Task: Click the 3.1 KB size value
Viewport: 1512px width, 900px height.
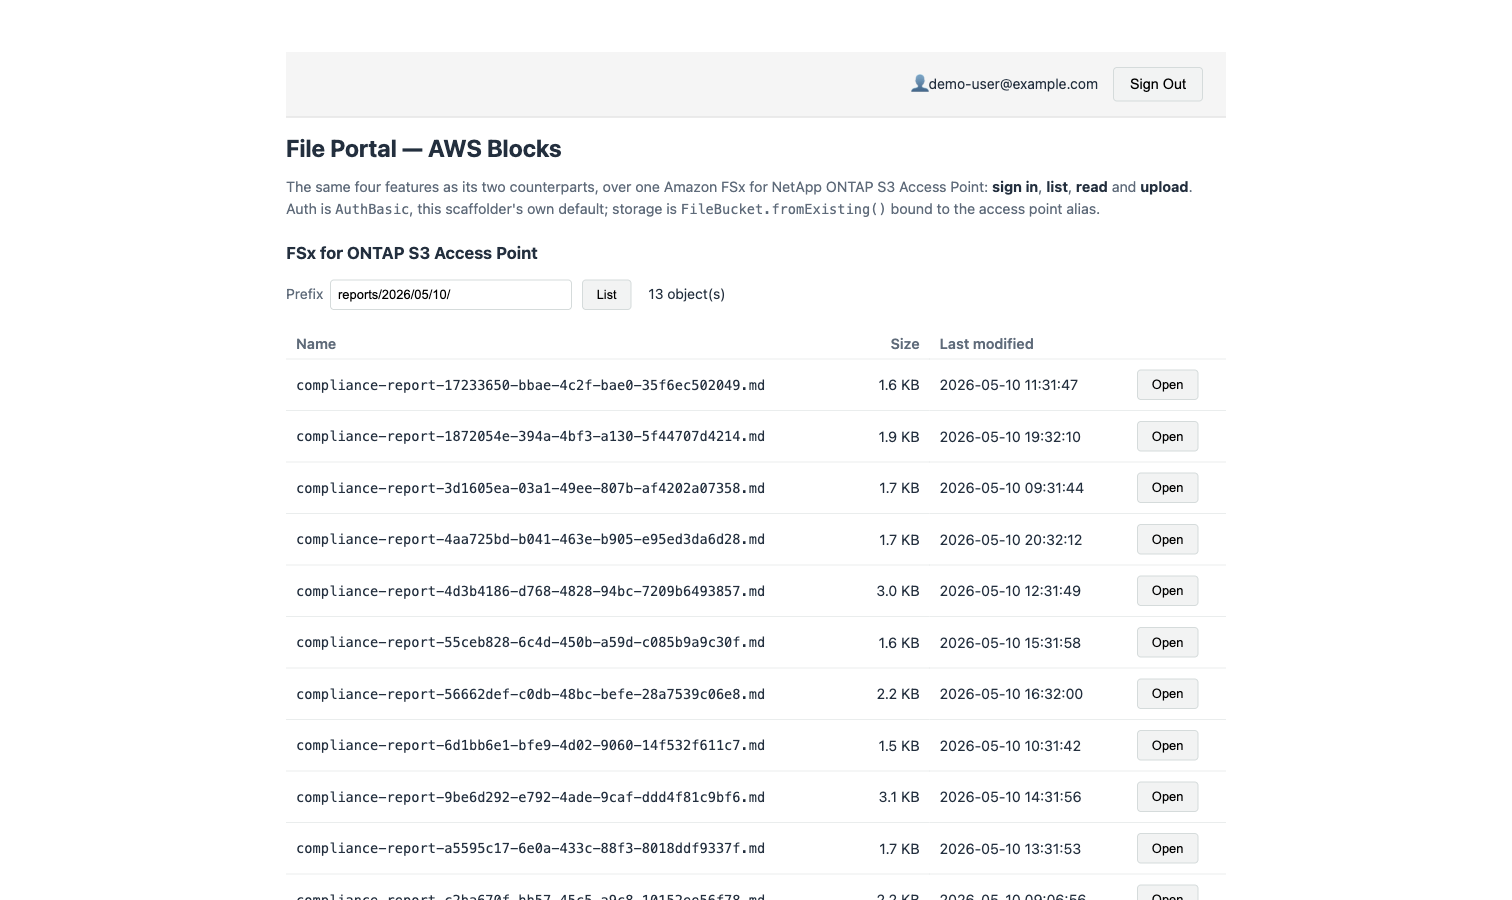Action: 898,797
